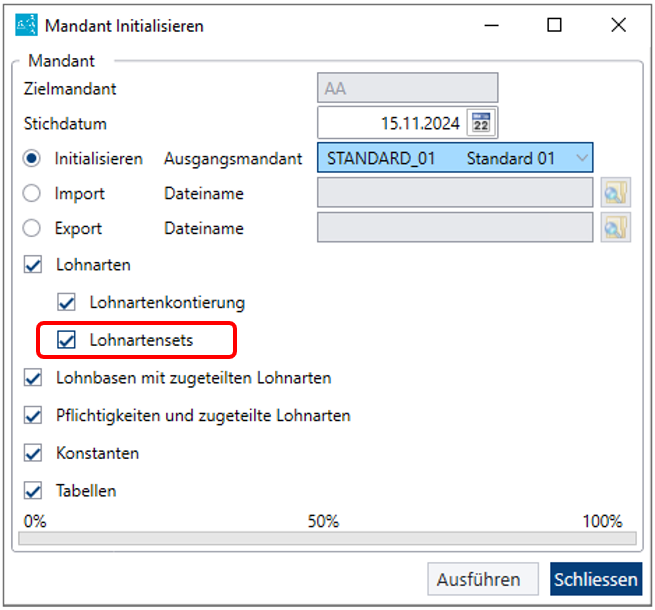Disable the Konstanten checkbox
The width and height of the screenshot is (655, 610).
coord(33,453)
